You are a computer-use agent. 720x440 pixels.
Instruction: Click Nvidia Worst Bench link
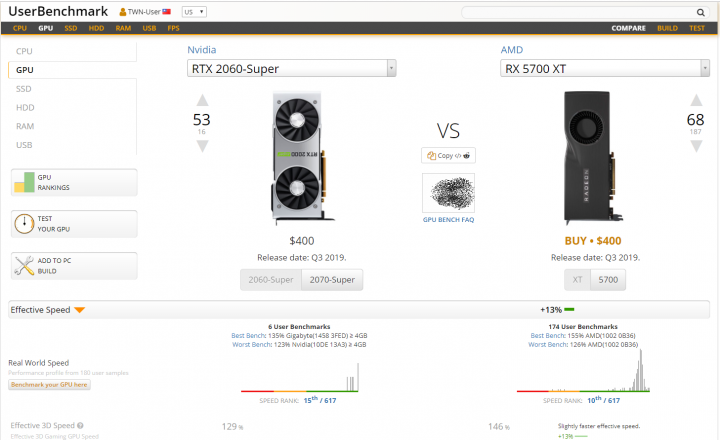tap(252, 344)
